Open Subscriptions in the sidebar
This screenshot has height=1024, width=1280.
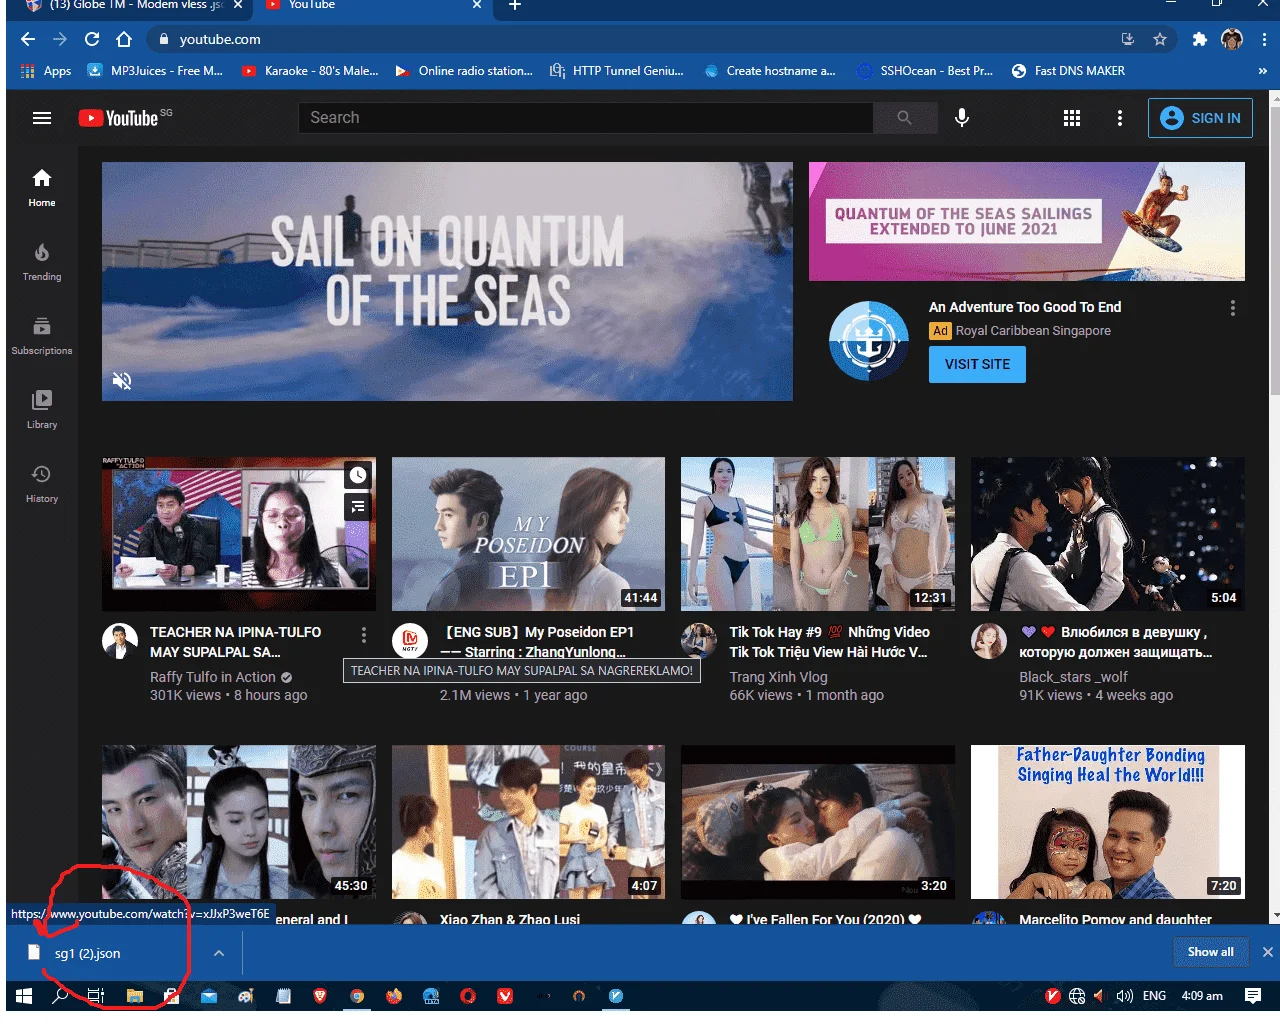click(x=42, y=335)
